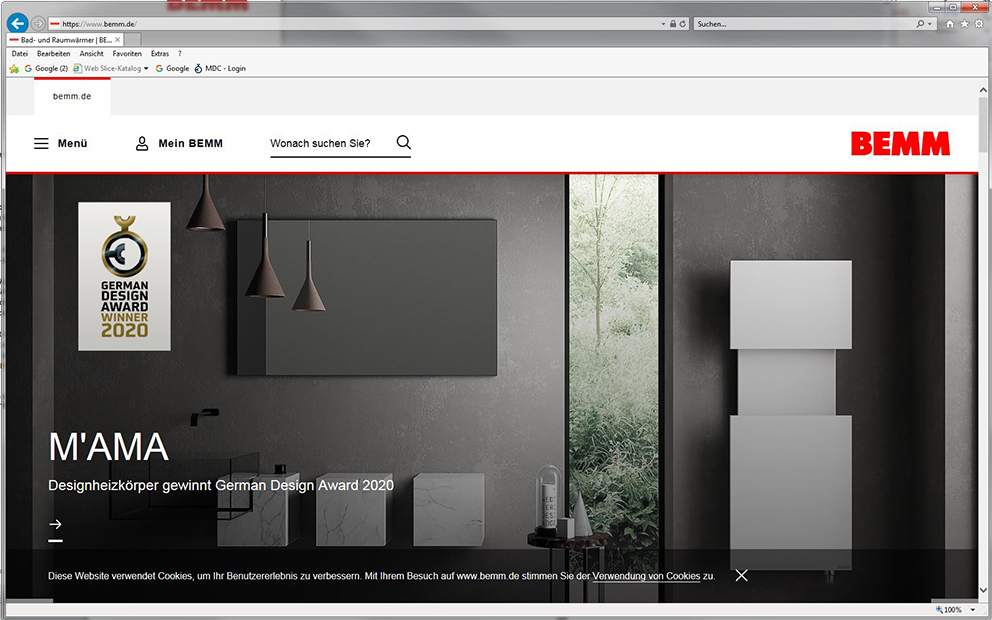Click the slide indicator bar below the arrow
Image resolution: width=992 pixels, height=620 pixels.
[x=56, y=540]
